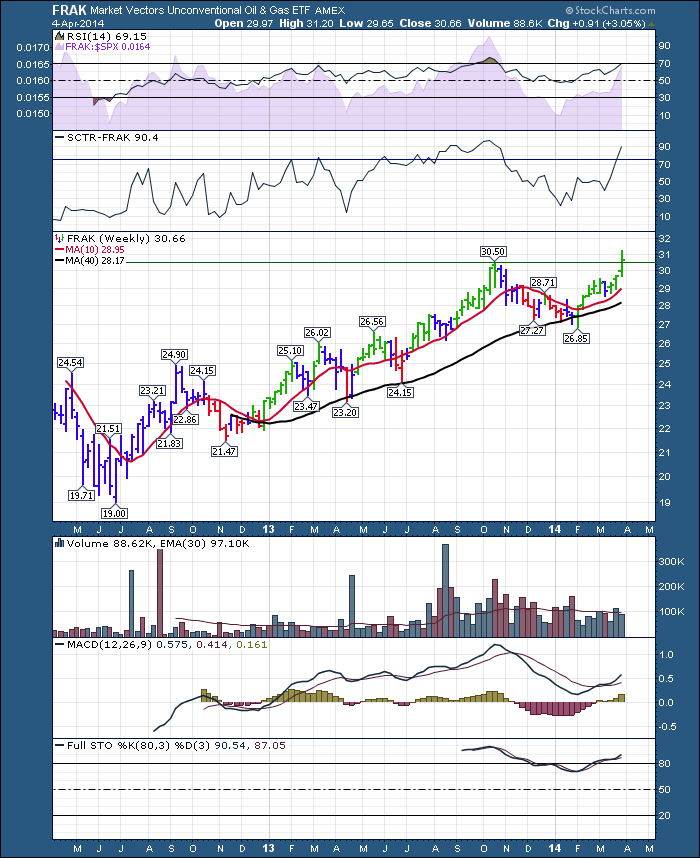The image size is (700, 858).
Task: Click the Open 29.97 value
Action: [244, 23]
